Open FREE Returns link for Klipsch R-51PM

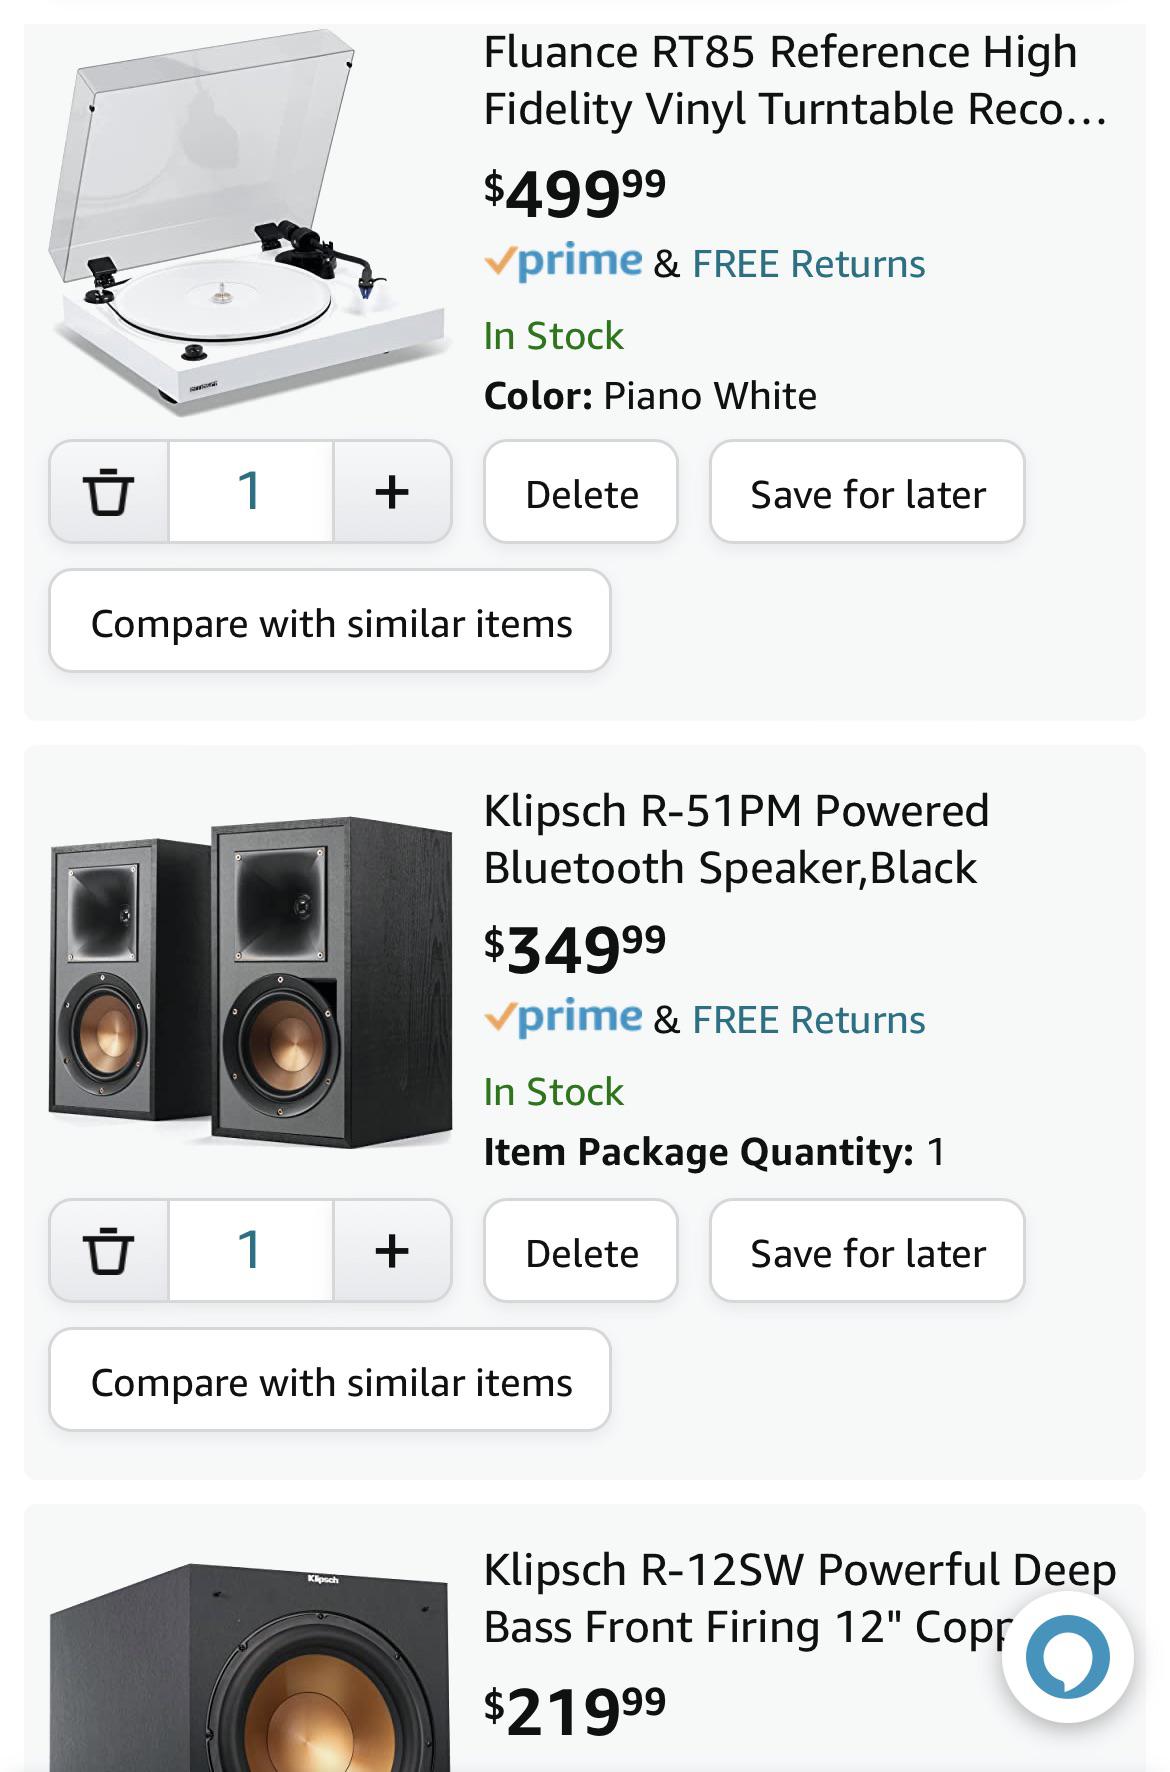[x=808, y=1020]
